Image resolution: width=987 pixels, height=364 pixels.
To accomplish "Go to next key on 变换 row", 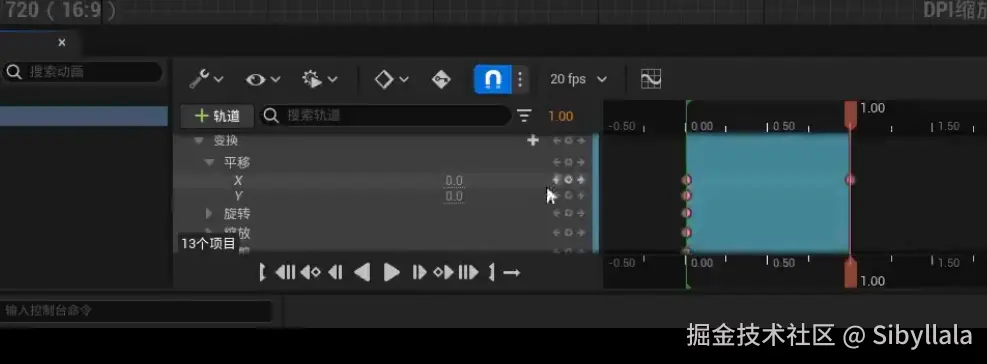I will click(580, 140).
